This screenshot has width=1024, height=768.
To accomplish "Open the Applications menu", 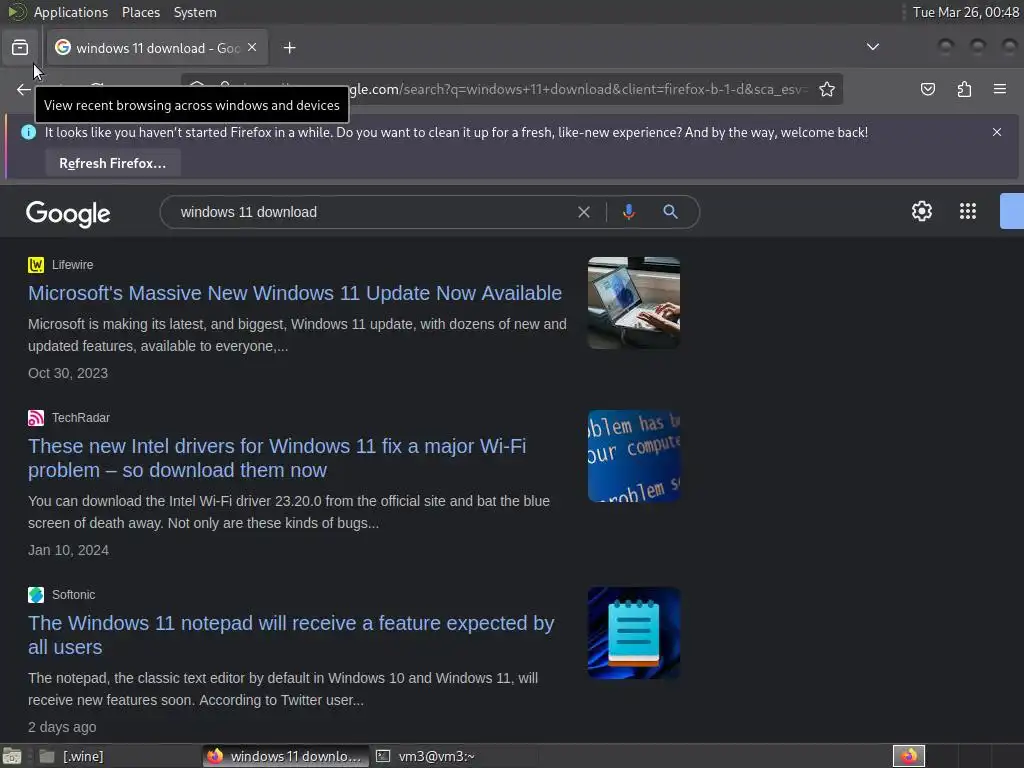I will point(71,12).
